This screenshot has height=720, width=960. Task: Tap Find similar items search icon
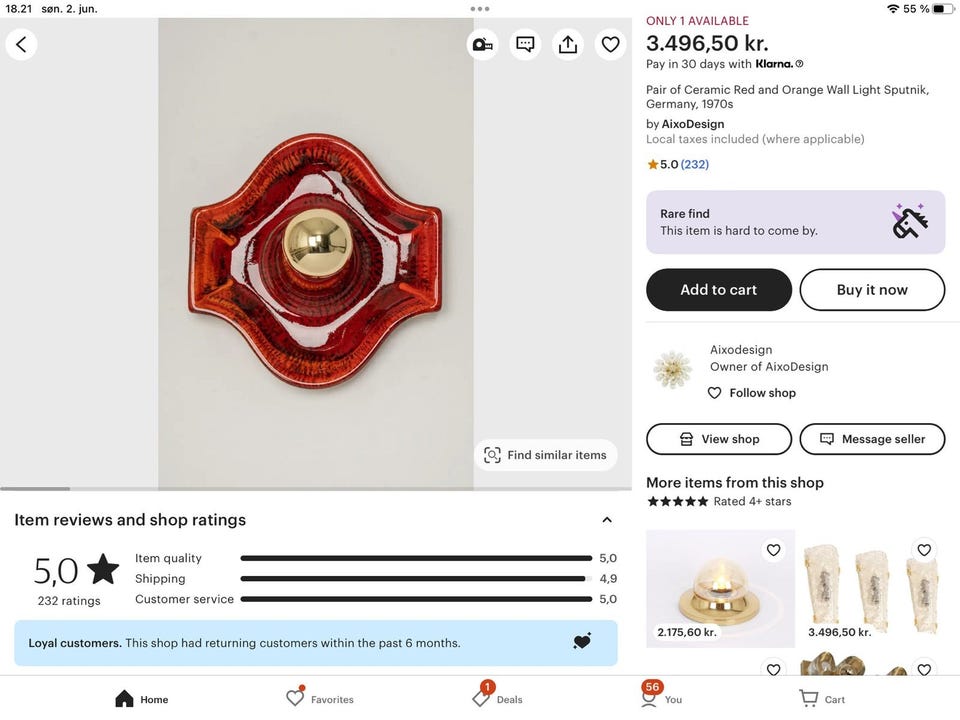(492, 455)
